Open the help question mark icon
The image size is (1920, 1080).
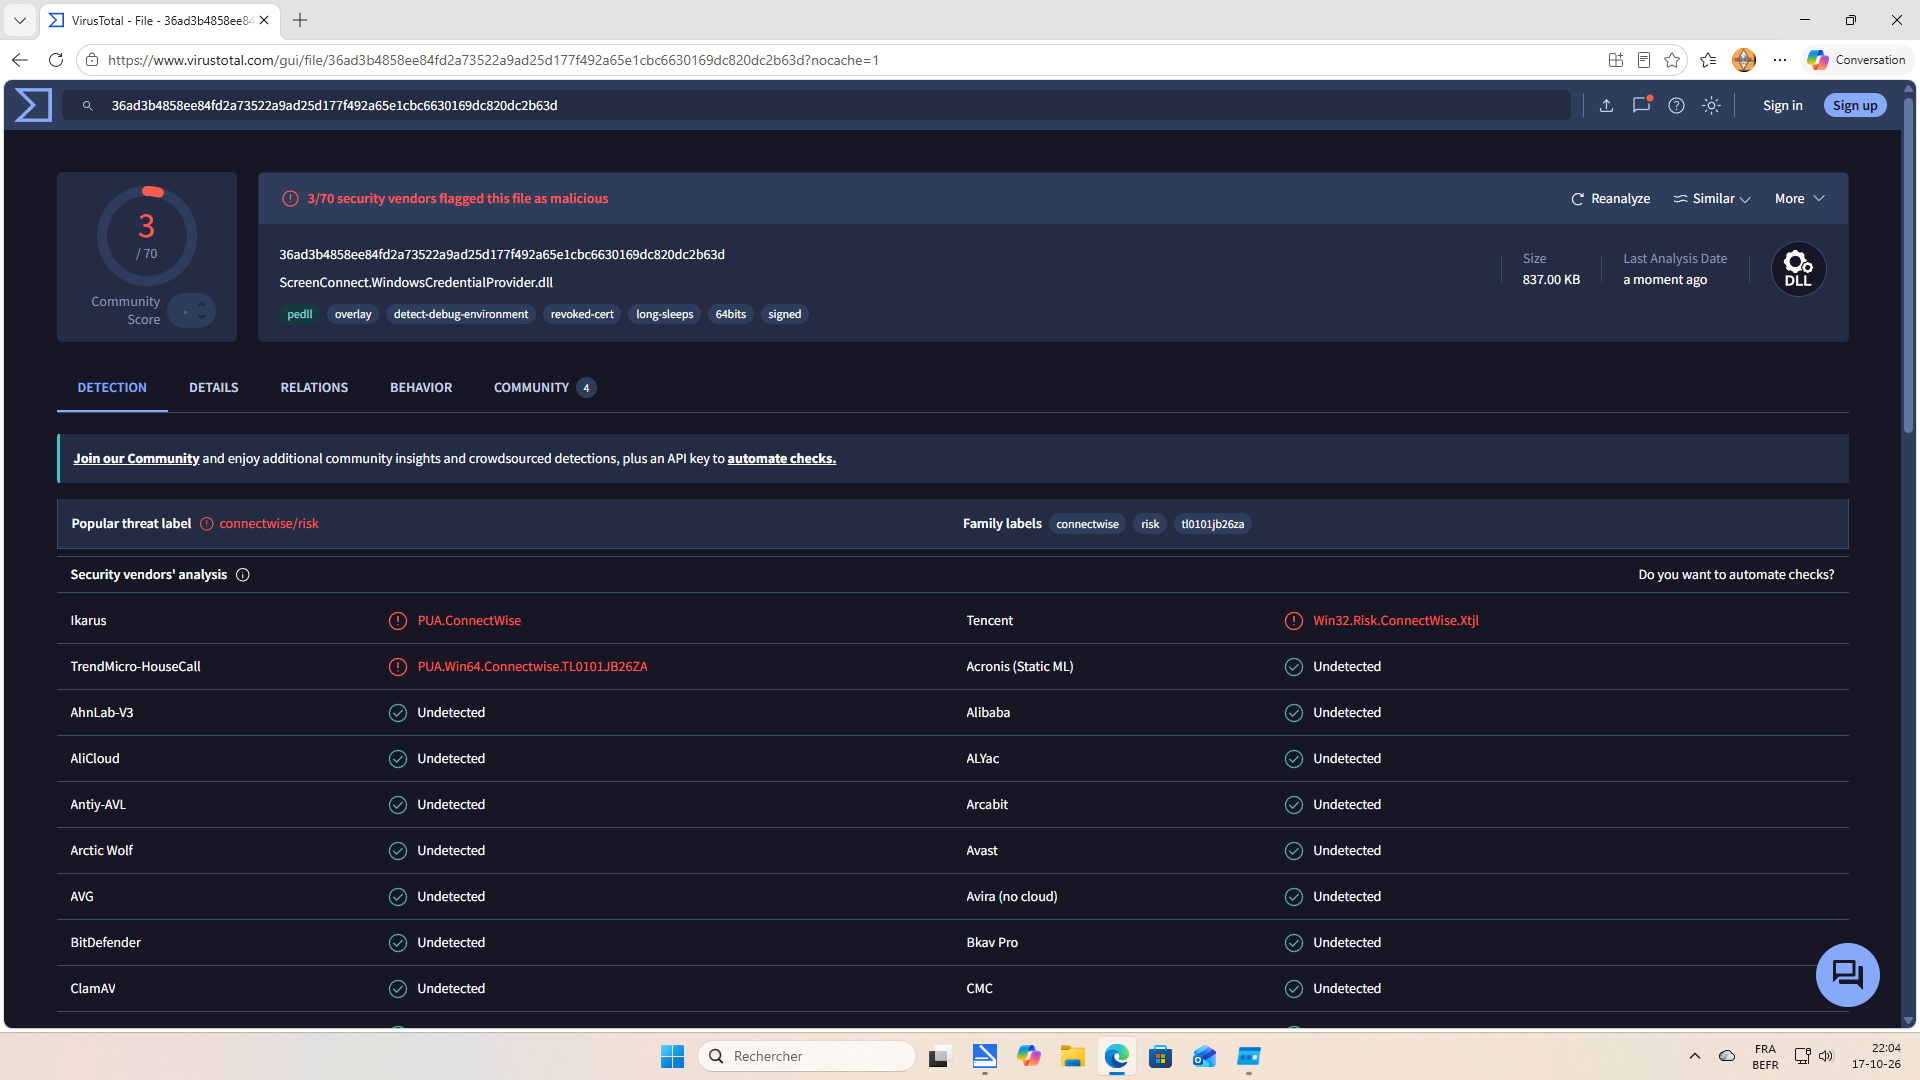point(1676,105)
